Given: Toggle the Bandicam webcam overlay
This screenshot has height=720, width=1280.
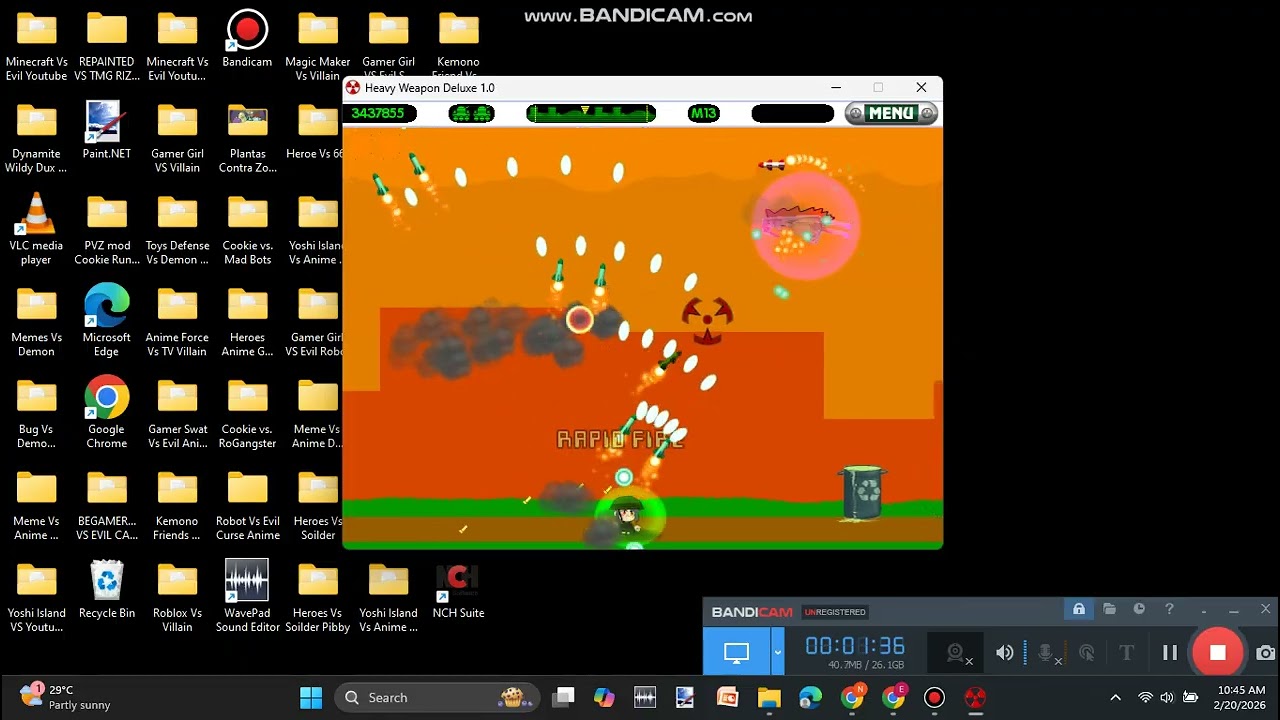Looking at the screenshot, I should (x=959, y=653).
